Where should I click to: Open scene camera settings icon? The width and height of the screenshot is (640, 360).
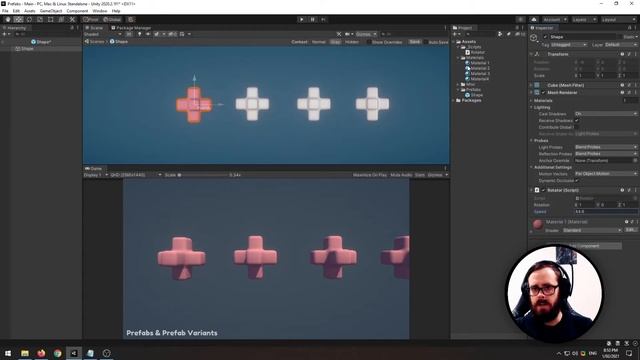point(348,34)
